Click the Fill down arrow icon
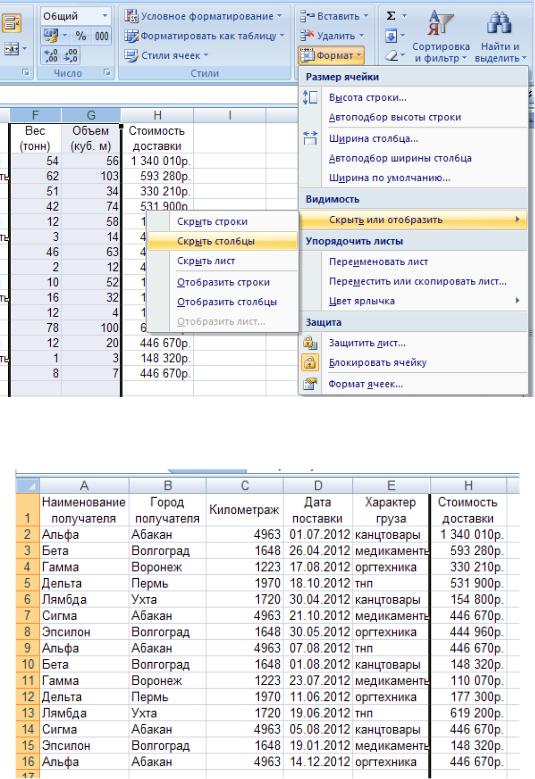Viewport: 535px width, 779px height. (391, 36)
